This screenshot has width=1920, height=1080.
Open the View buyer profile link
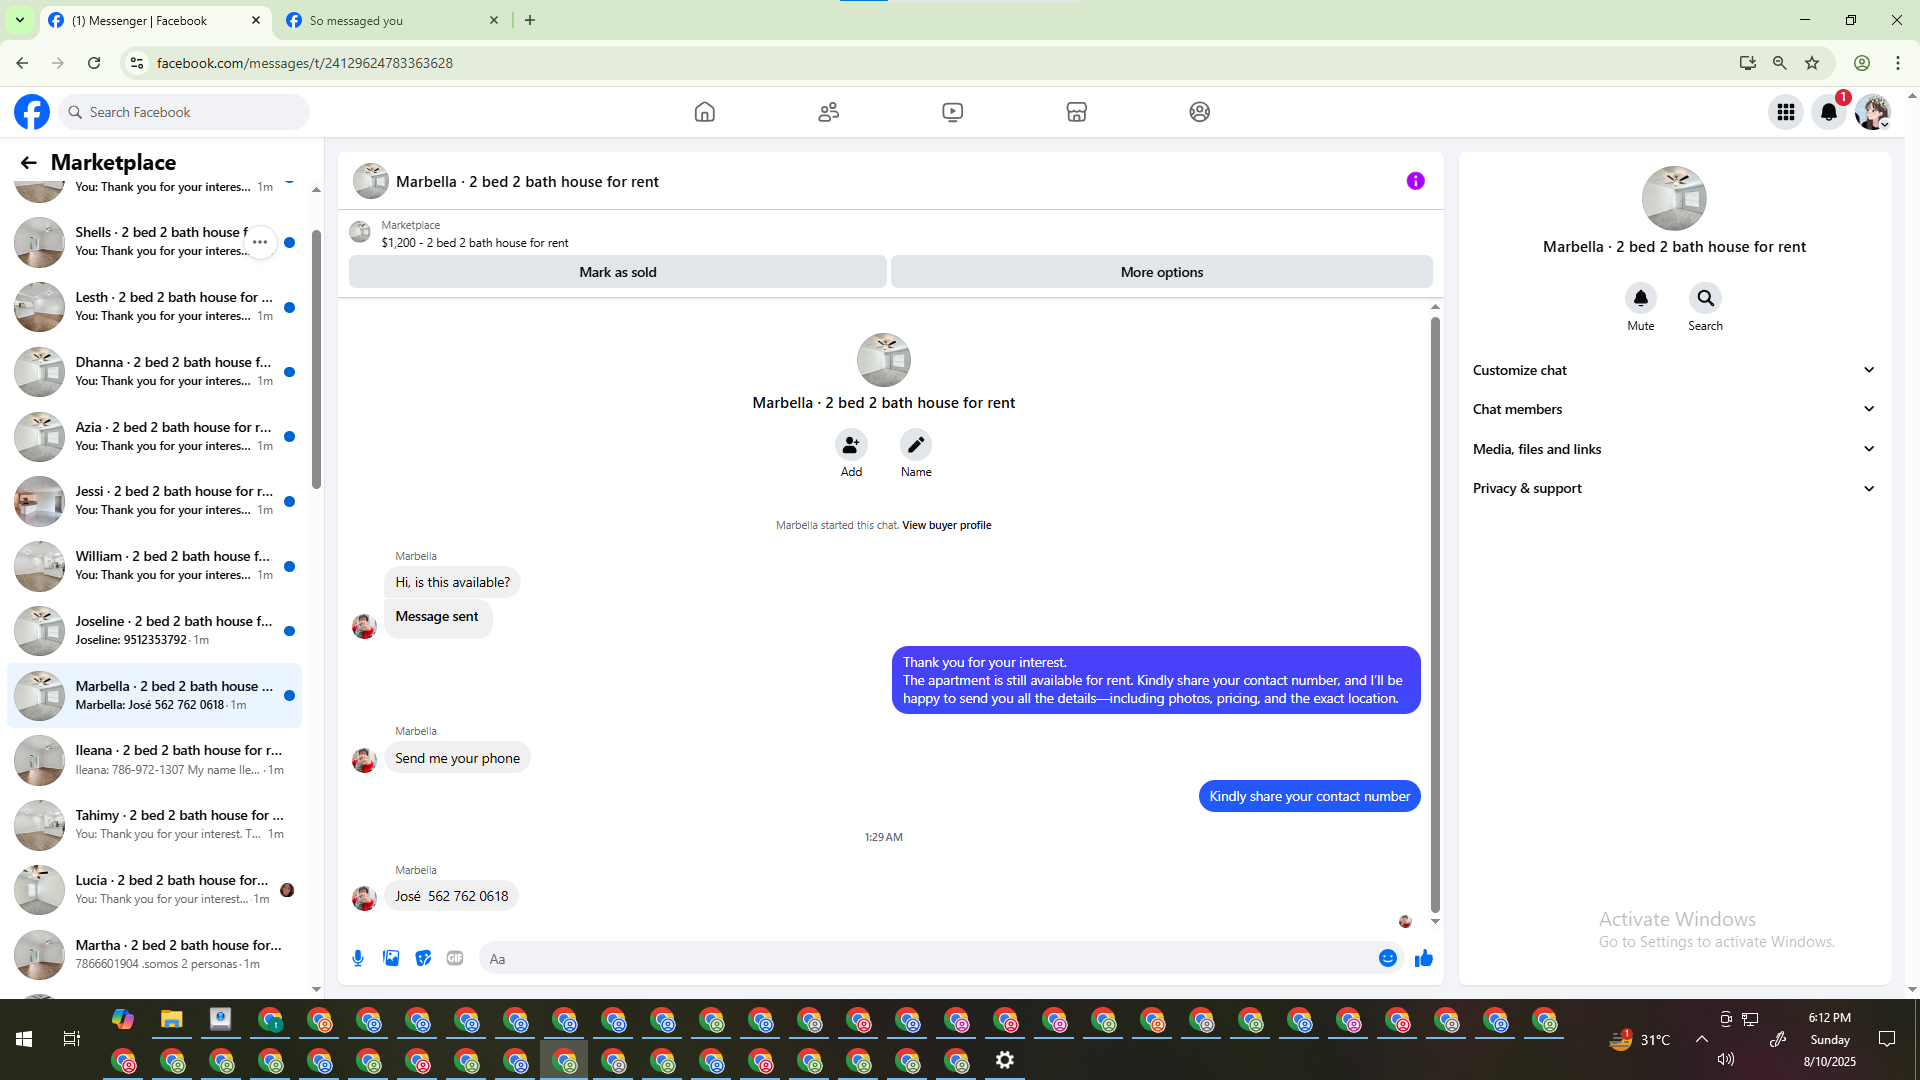(946, 525)
